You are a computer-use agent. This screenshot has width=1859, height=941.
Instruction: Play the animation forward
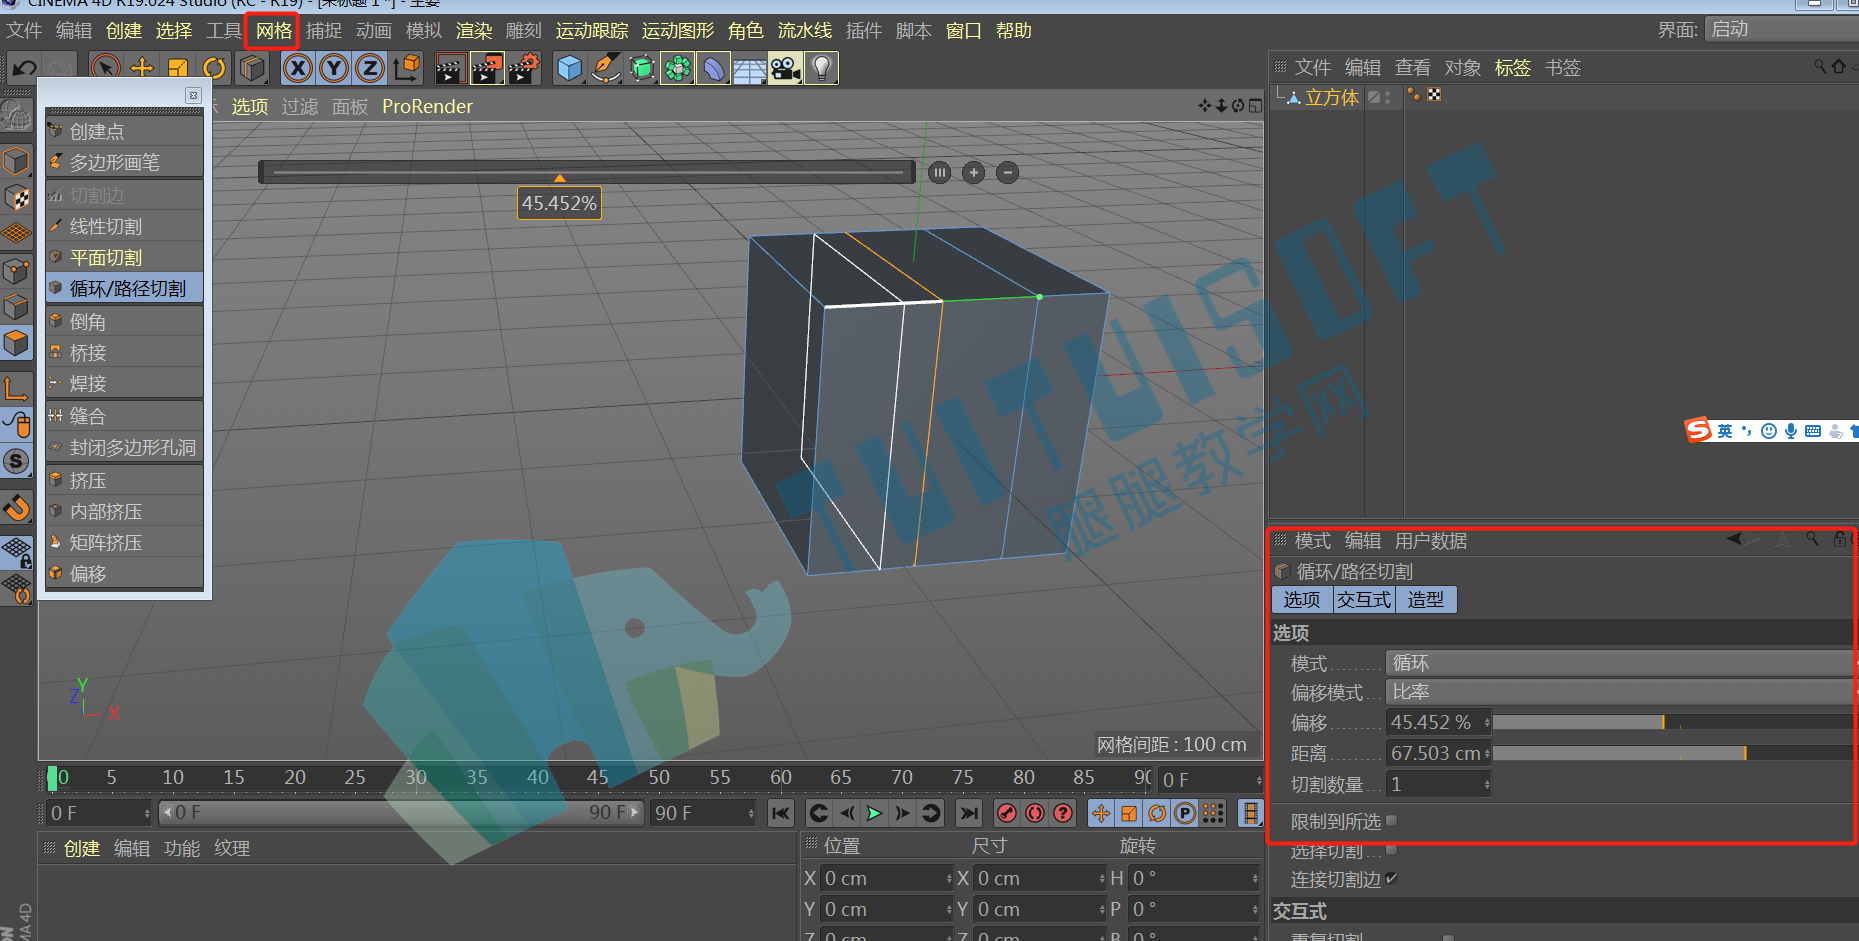click(x=874, y=813)
